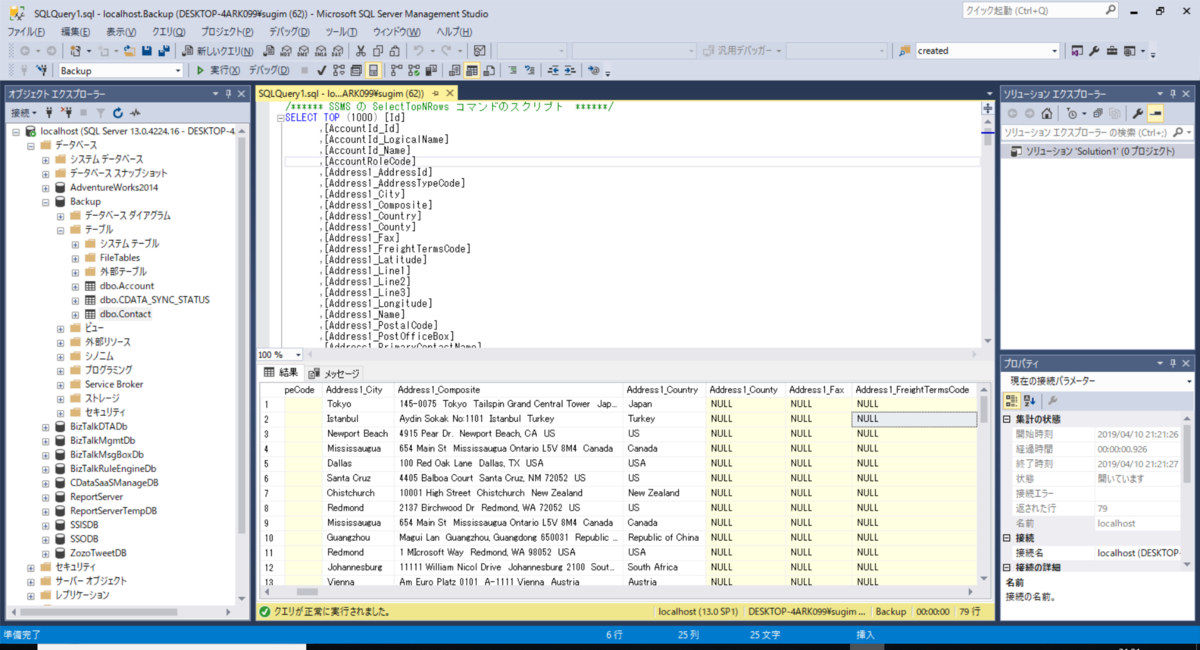
Task: Click Display Estimated Execution Plan icon
Action: (339, 71)
